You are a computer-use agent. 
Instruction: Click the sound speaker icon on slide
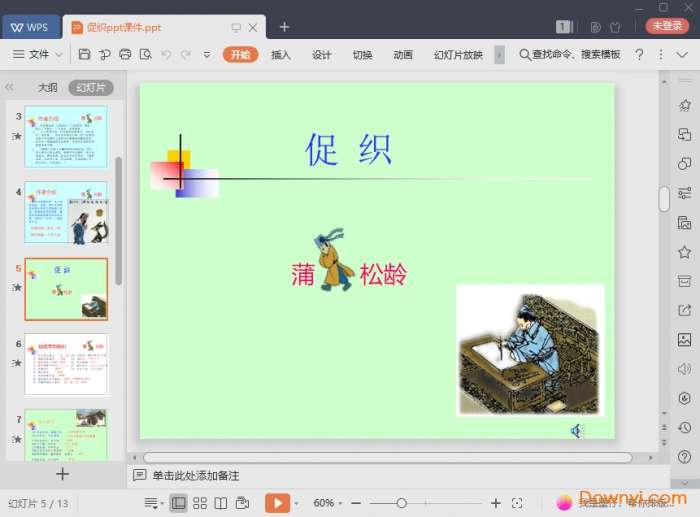click(x=577, y=431)
